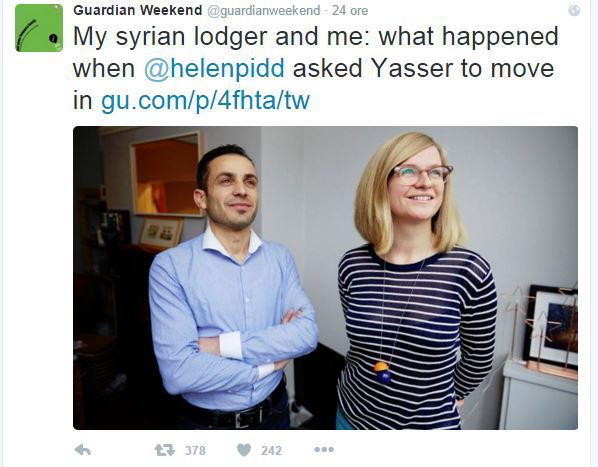Like the tweet with heart icon

[x=244, y=450]
